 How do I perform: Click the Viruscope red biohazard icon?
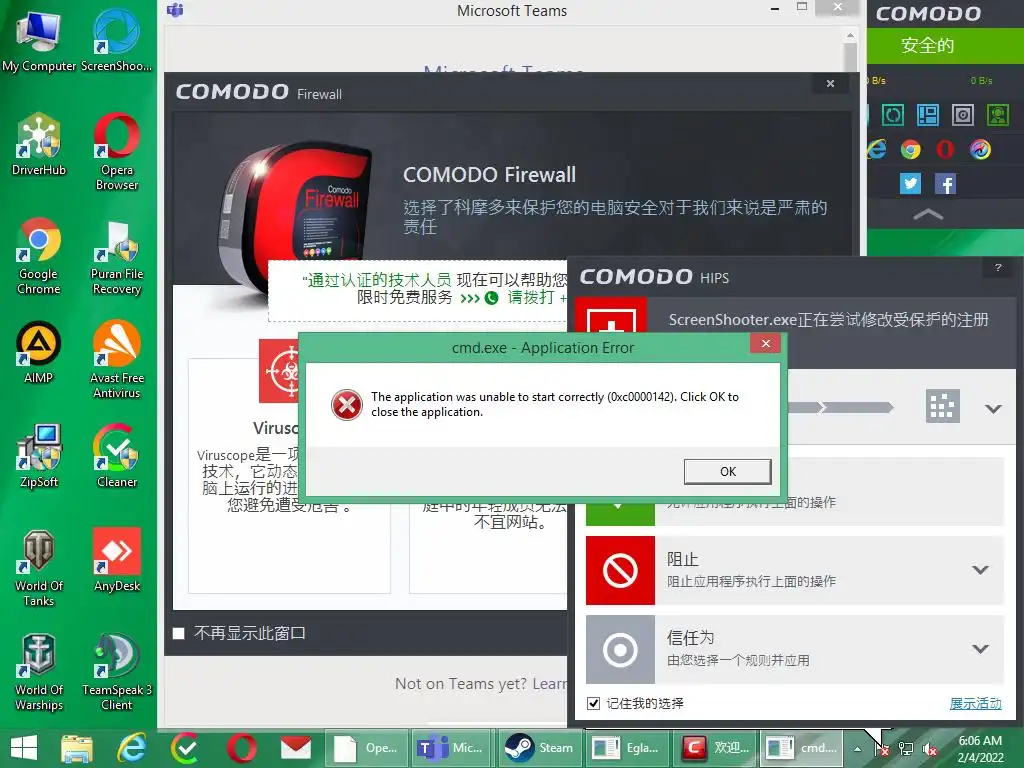click(281, 371)
